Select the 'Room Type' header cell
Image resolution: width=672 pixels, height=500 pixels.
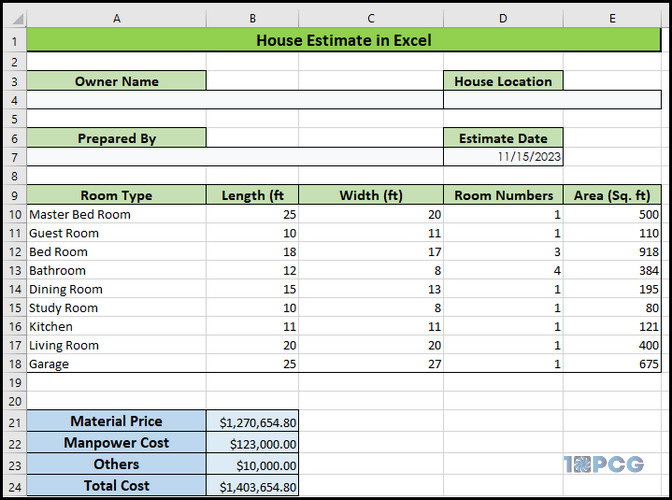(117, 195)
